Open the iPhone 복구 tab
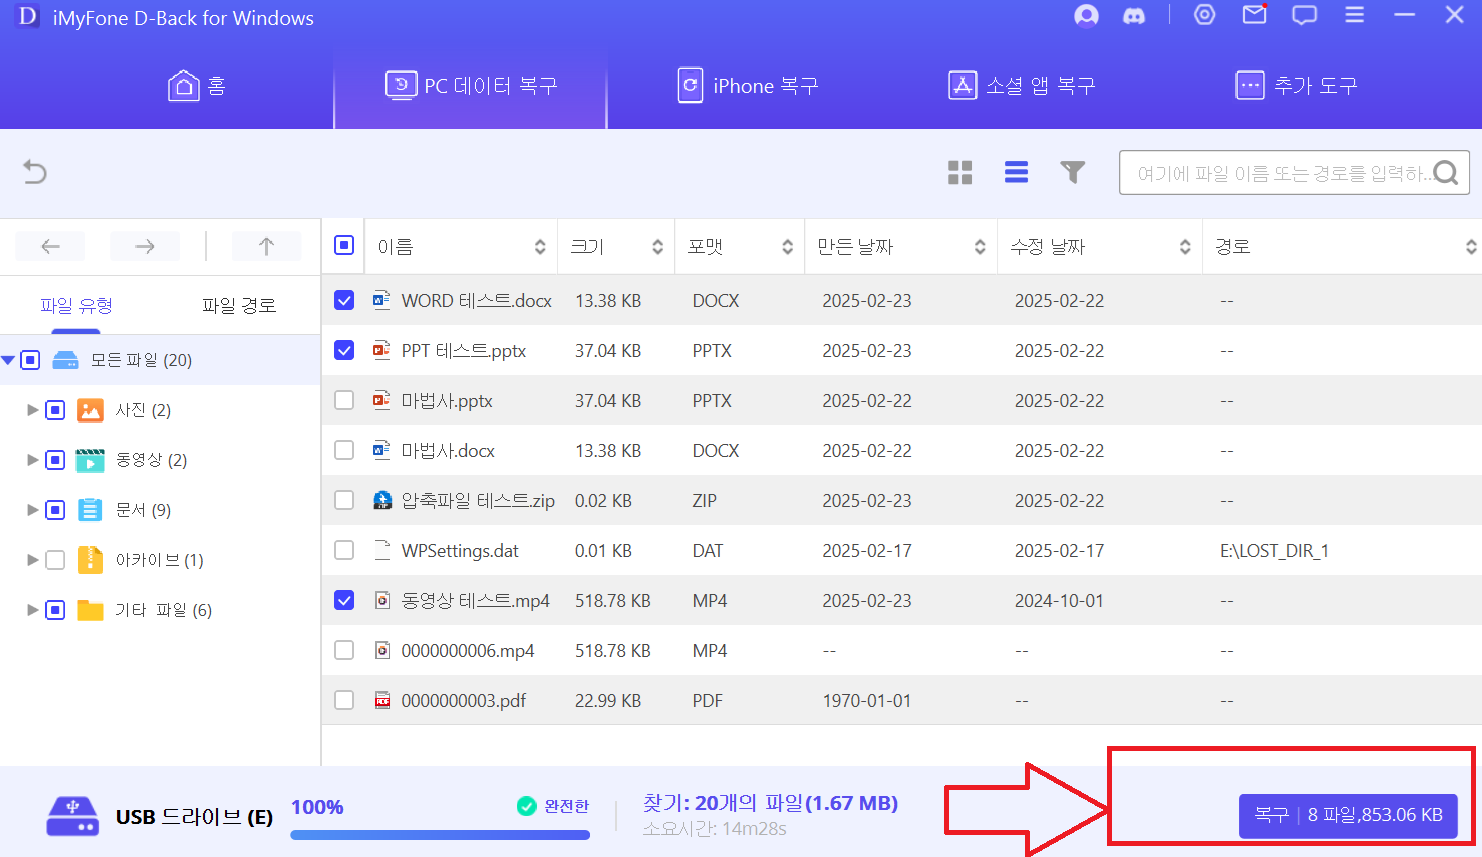The image size is (1482, 857). pyautogui.click(x=748, y=86)
